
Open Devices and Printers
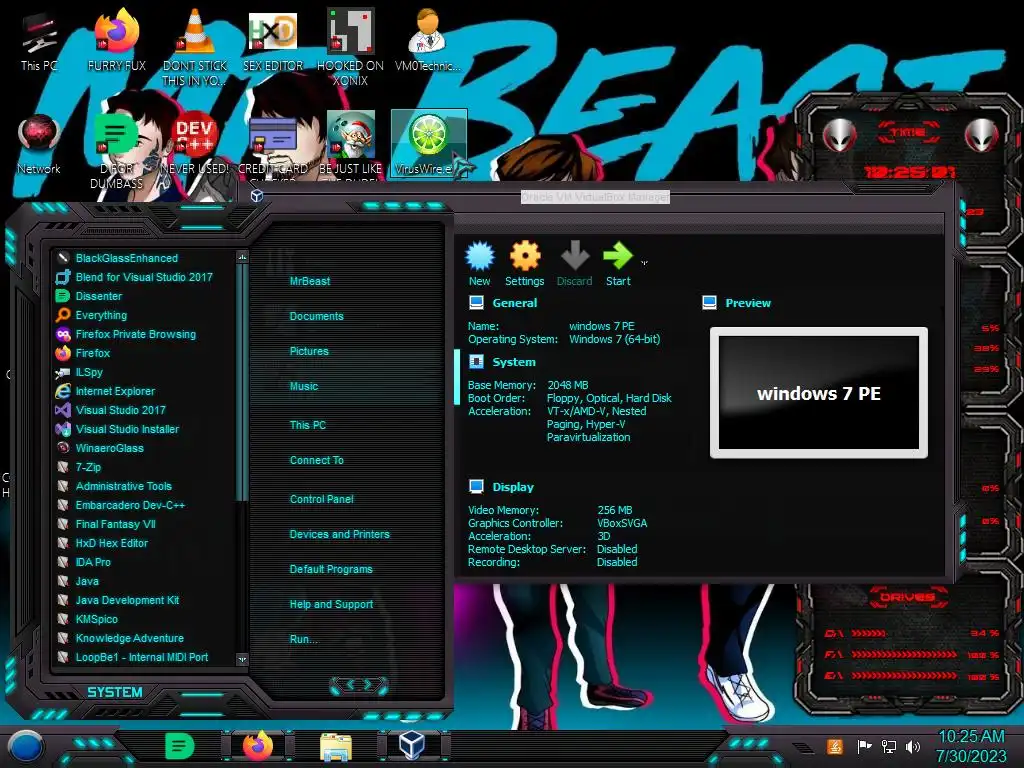pyautogui.click(x=340, y=534)
